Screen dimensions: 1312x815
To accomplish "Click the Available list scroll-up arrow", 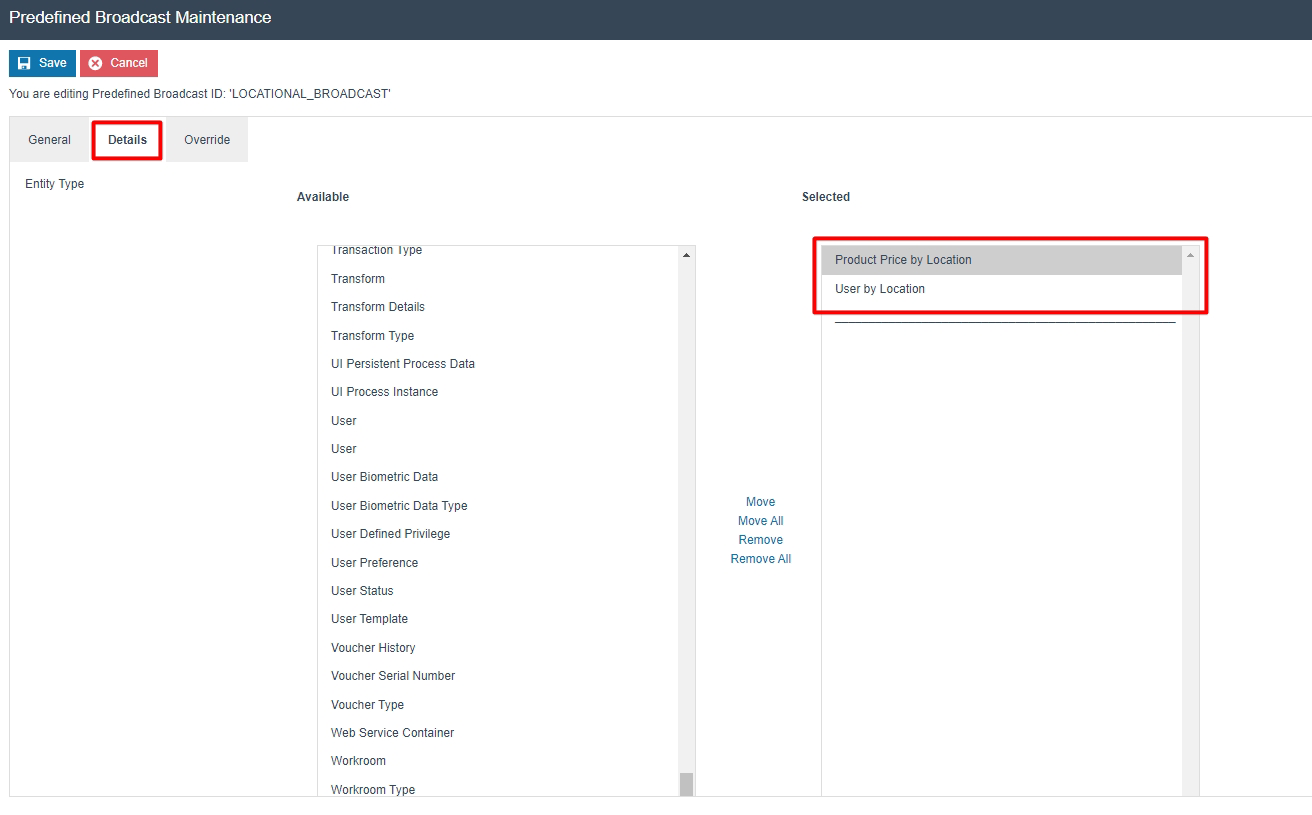I will [685, 254].
